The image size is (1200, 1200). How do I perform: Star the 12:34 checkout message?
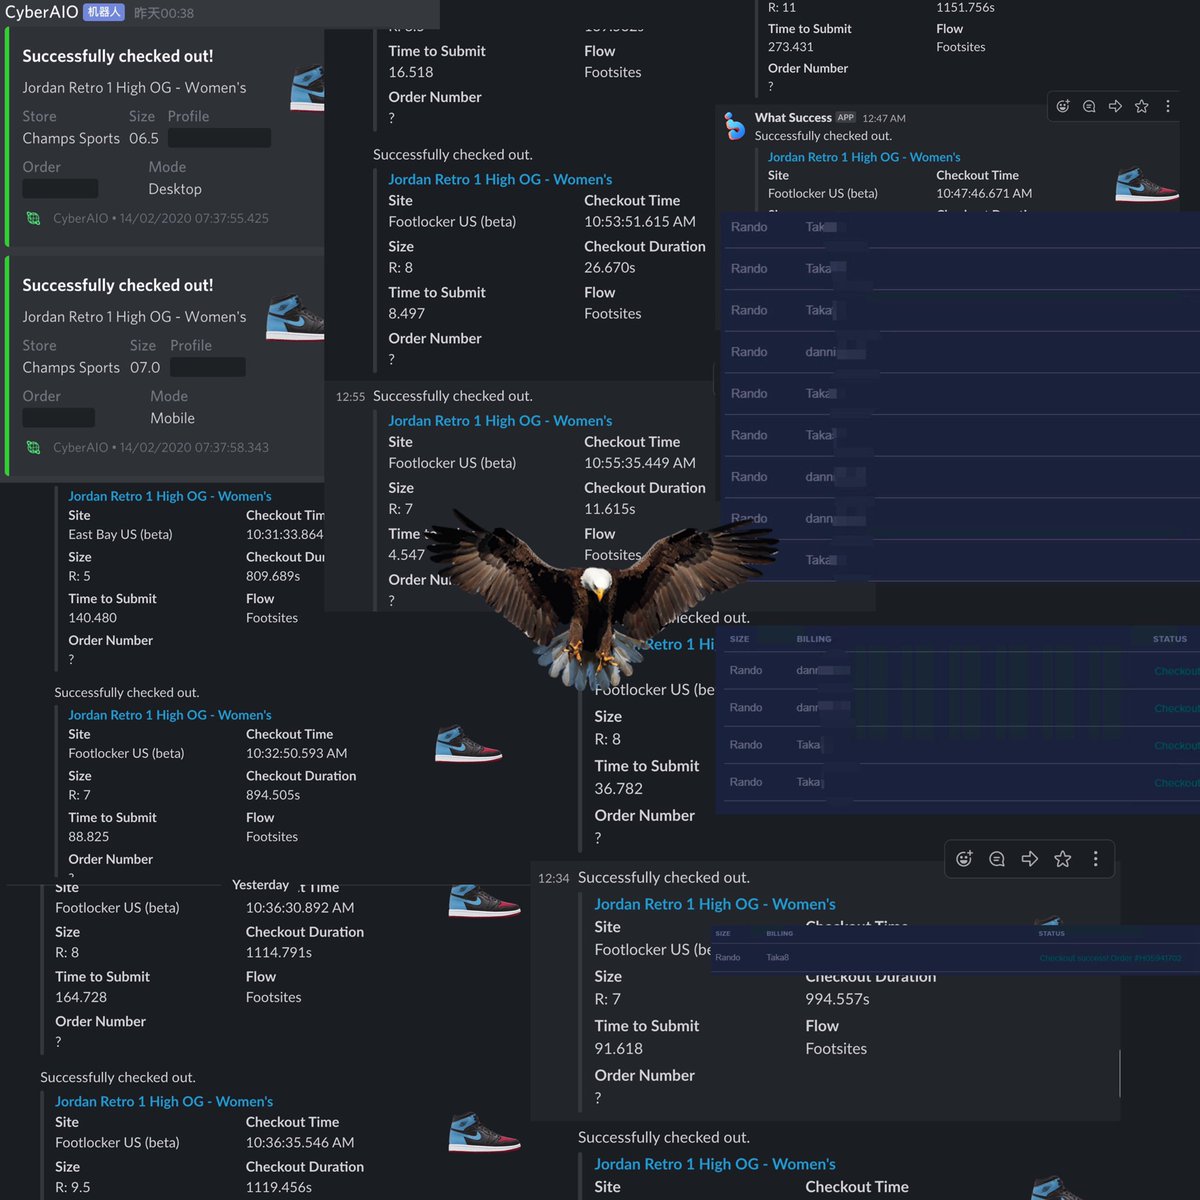pos(1063,859)
